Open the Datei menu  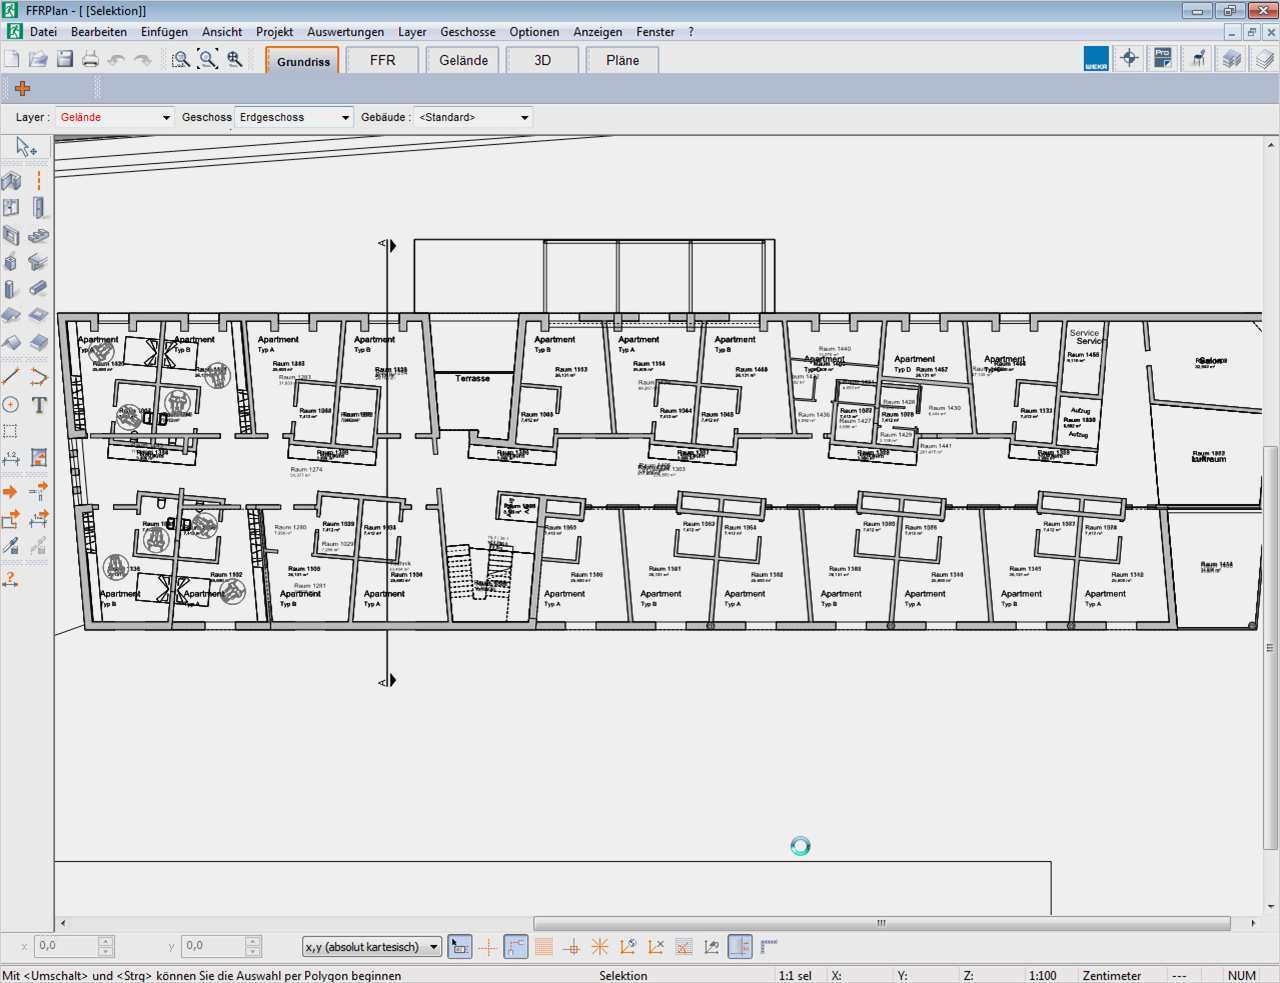tap(43, 32)
